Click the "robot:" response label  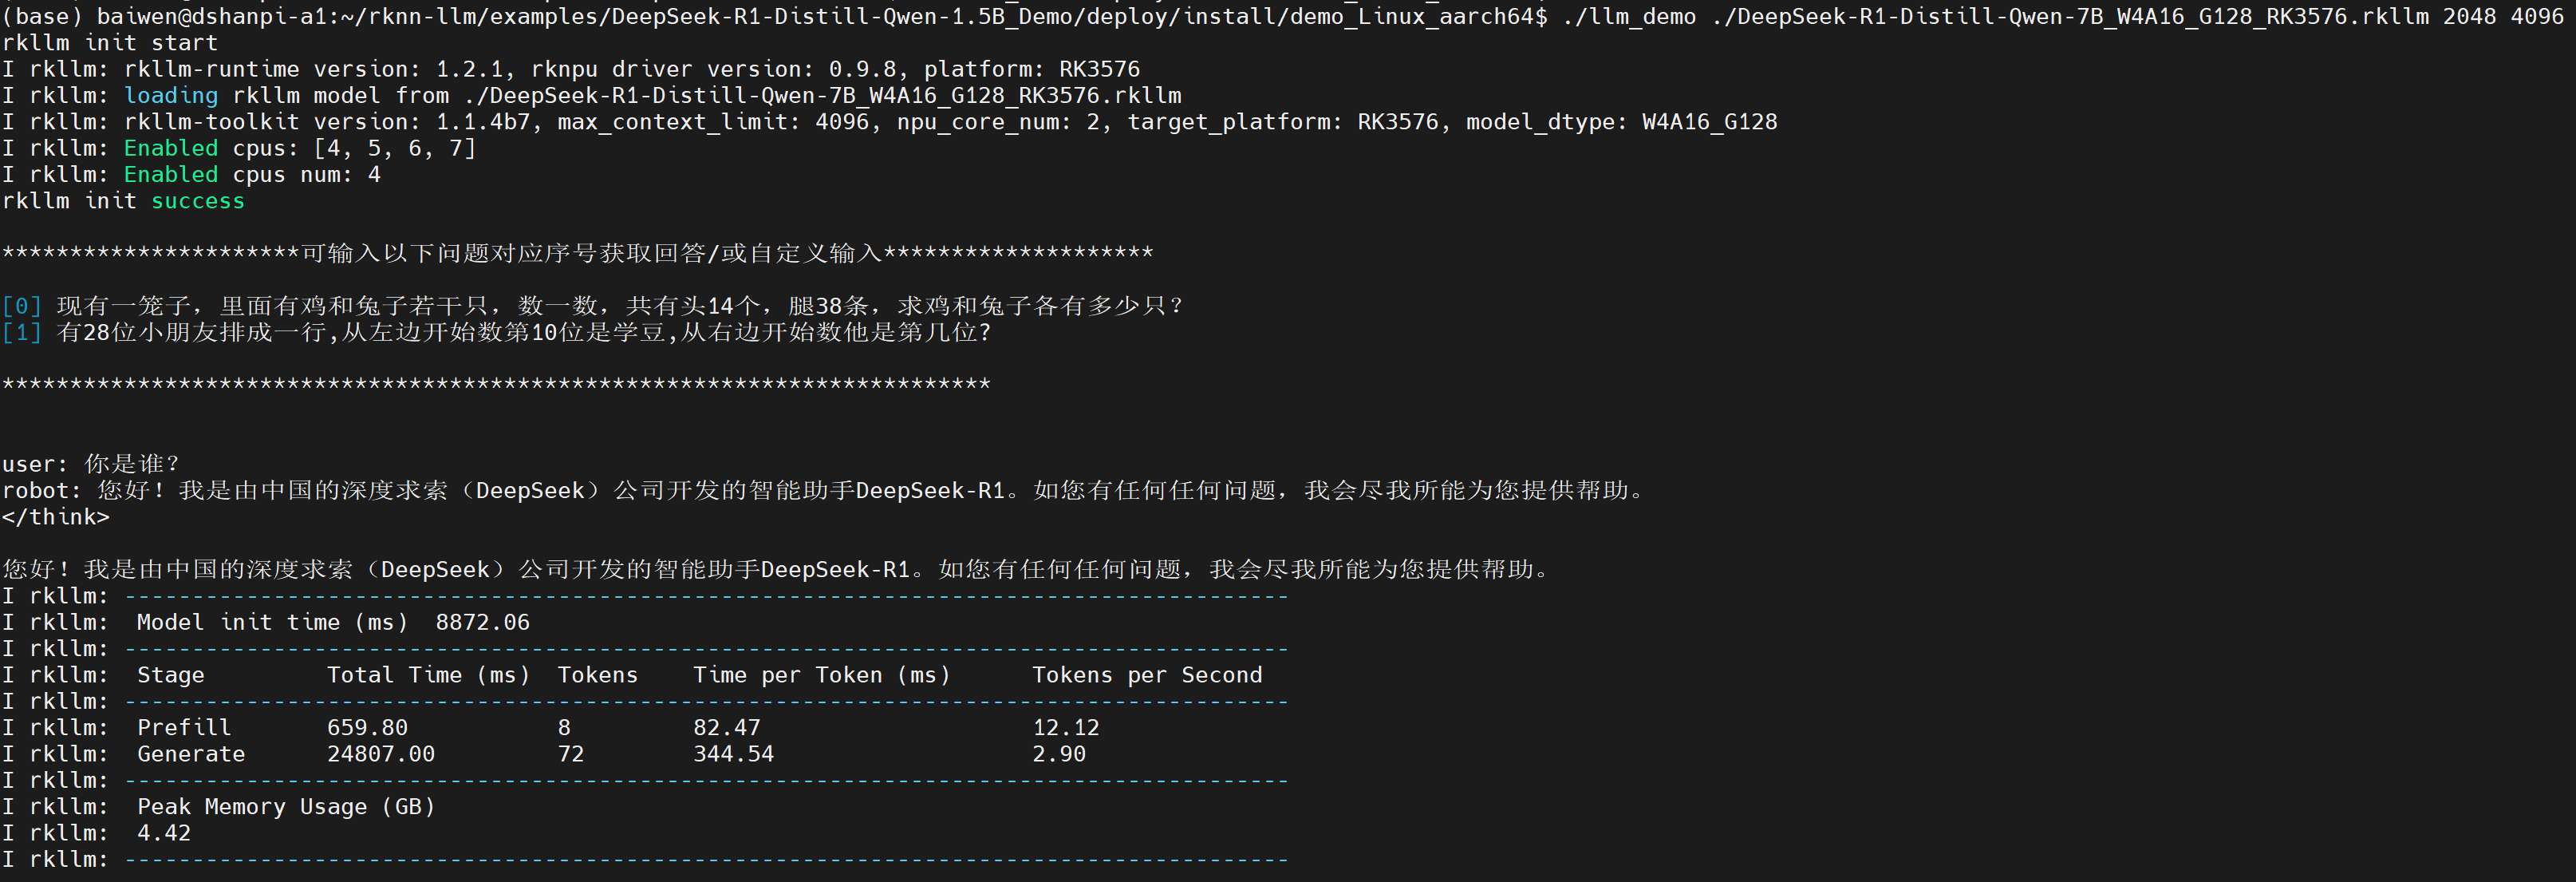point(41,491)
